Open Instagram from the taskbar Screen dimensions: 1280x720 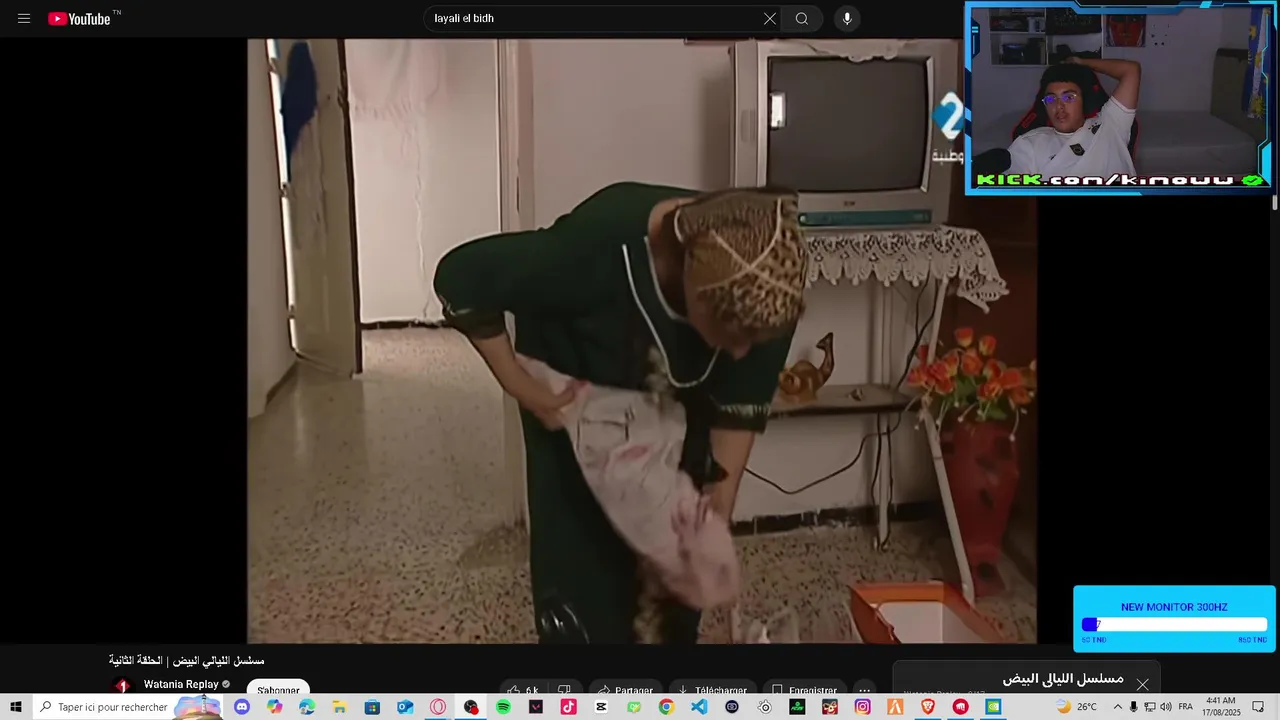pos(863,707)
